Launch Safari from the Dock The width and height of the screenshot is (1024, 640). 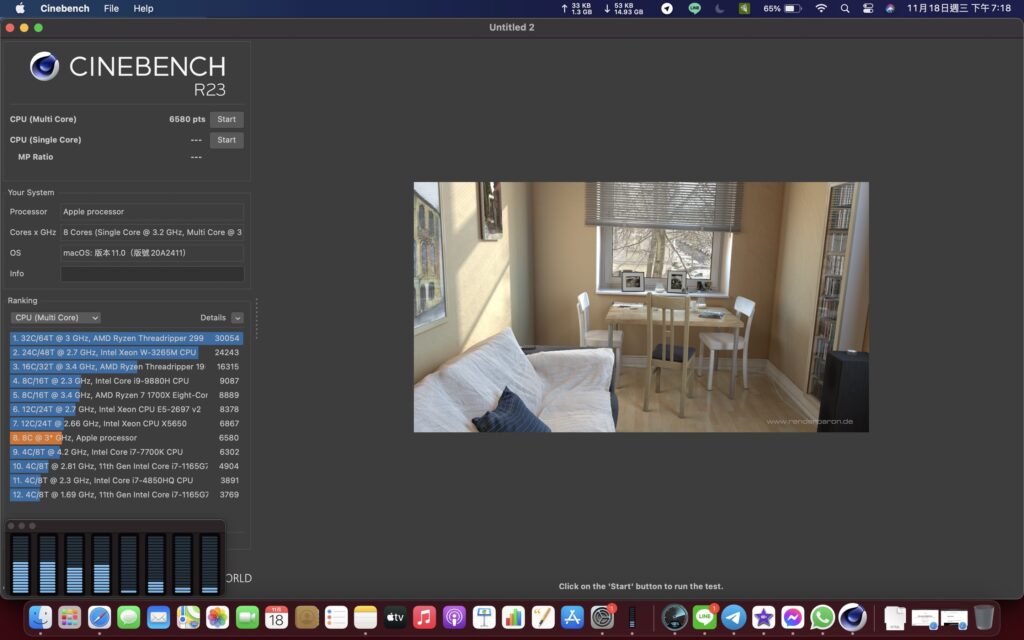pos(99,617)
